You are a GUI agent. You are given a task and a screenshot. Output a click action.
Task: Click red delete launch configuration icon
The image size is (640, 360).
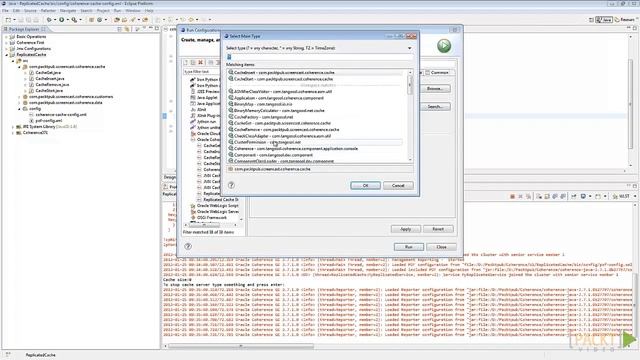click(x=201, y=62)
